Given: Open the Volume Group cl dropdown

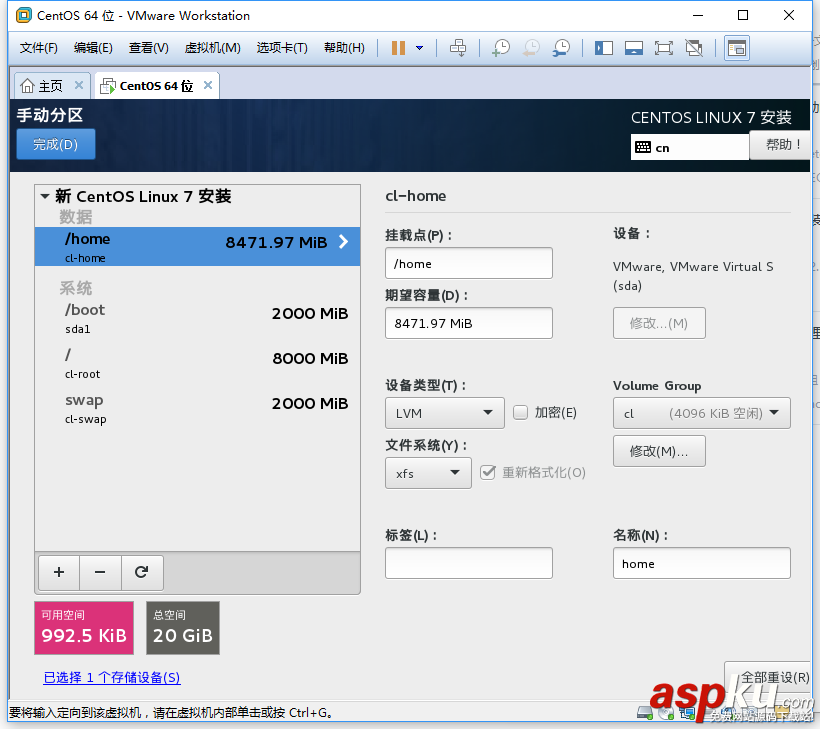Looking at the screenshot, I should point(701,413).
